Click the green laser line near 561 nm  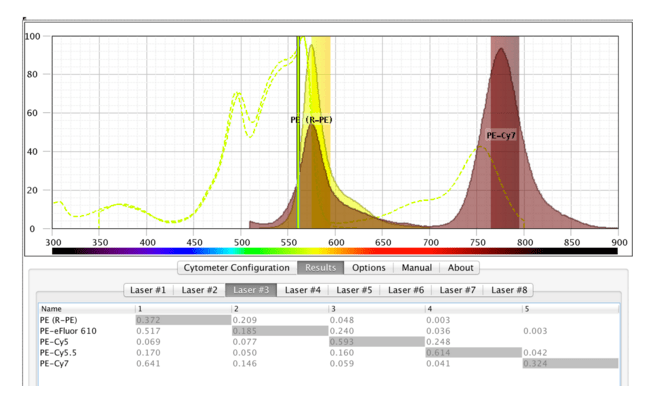click(298, 132)
